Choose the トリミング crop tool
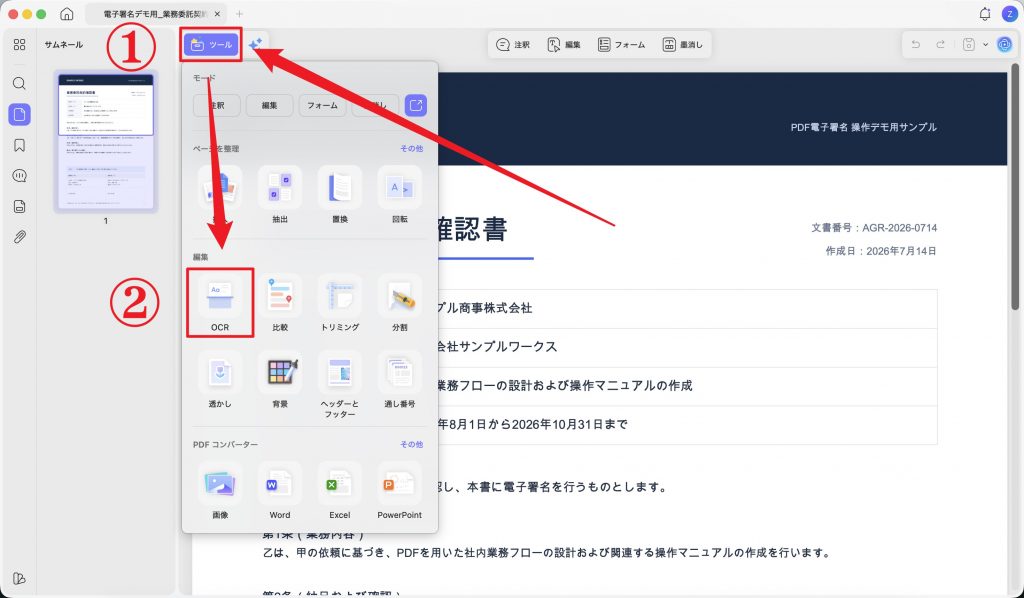 pos(340,304)
